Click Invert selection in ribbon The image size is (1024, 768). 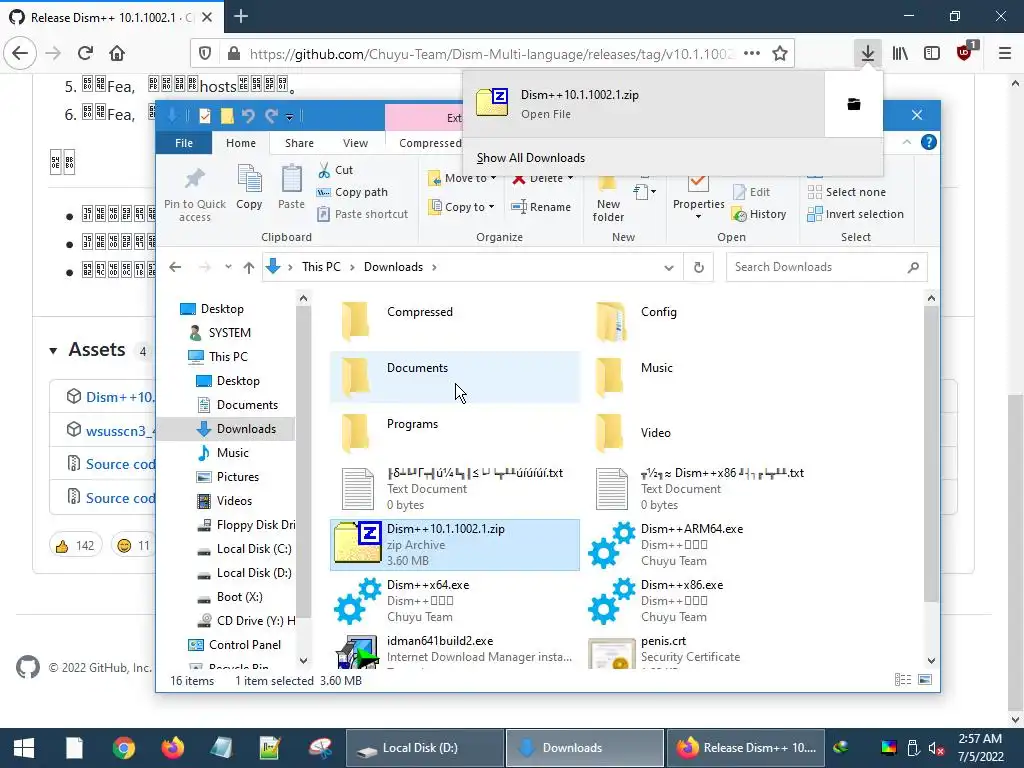coord(856,214)
